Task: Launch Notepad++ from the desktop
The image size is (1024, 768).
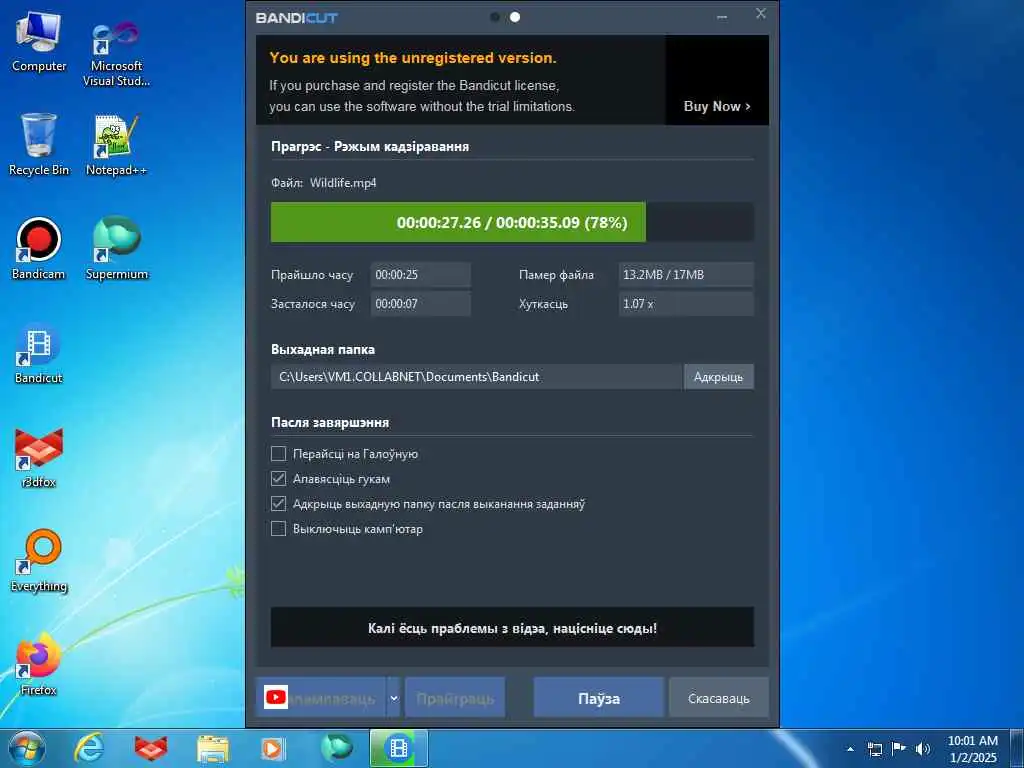Action: pos(116,145)
